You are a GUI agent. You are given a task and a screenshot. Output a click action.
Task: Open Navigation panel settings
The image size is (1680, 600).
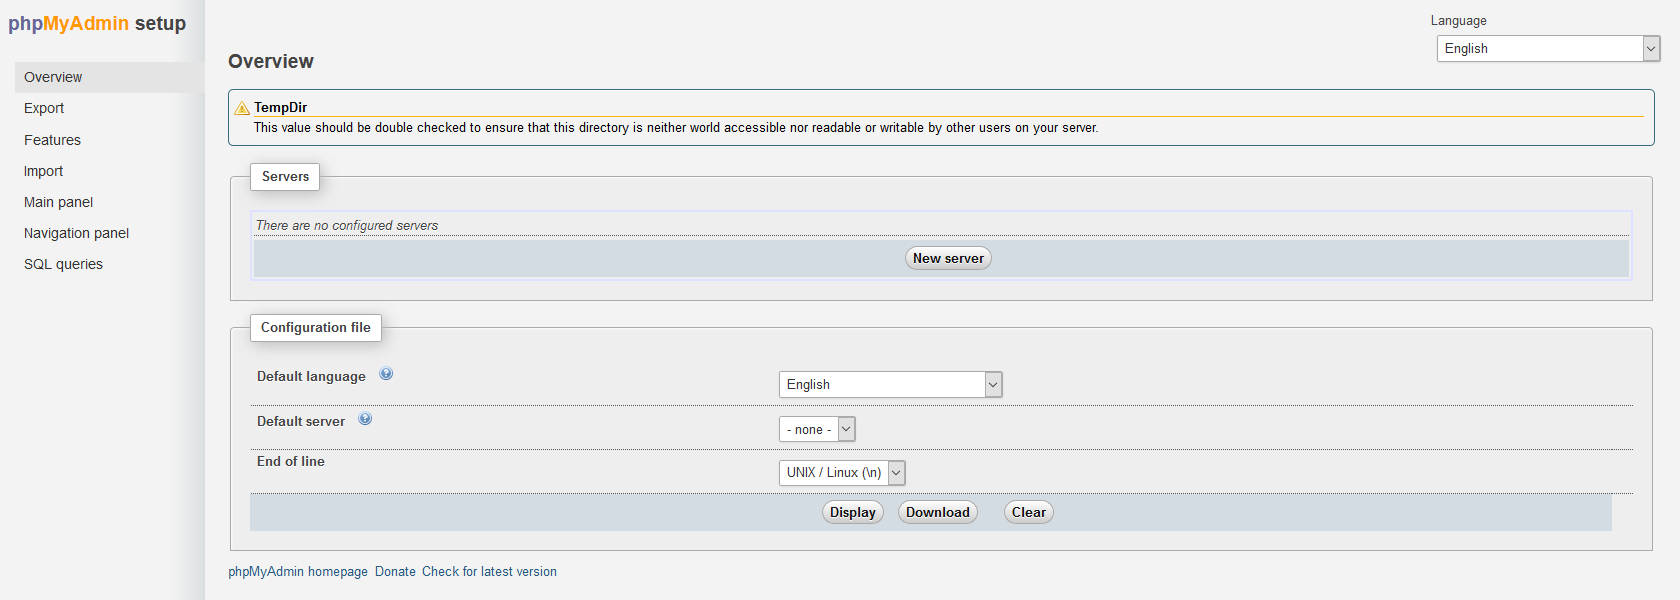pos(76,233)
